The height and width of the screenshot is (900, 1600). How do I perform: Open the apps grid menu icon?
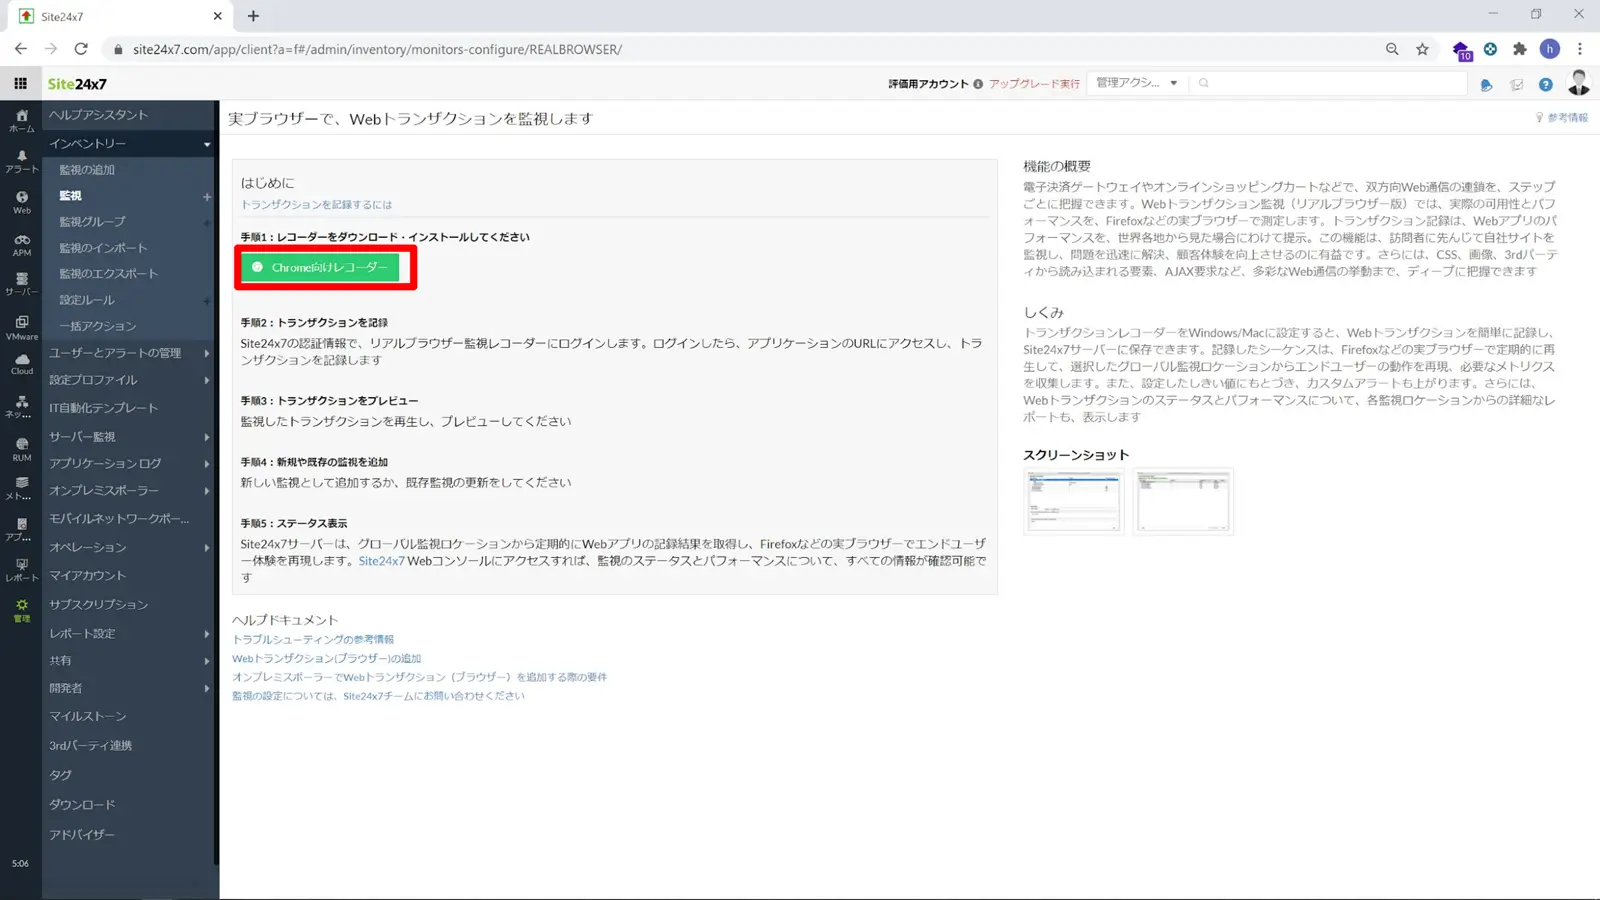20,84
